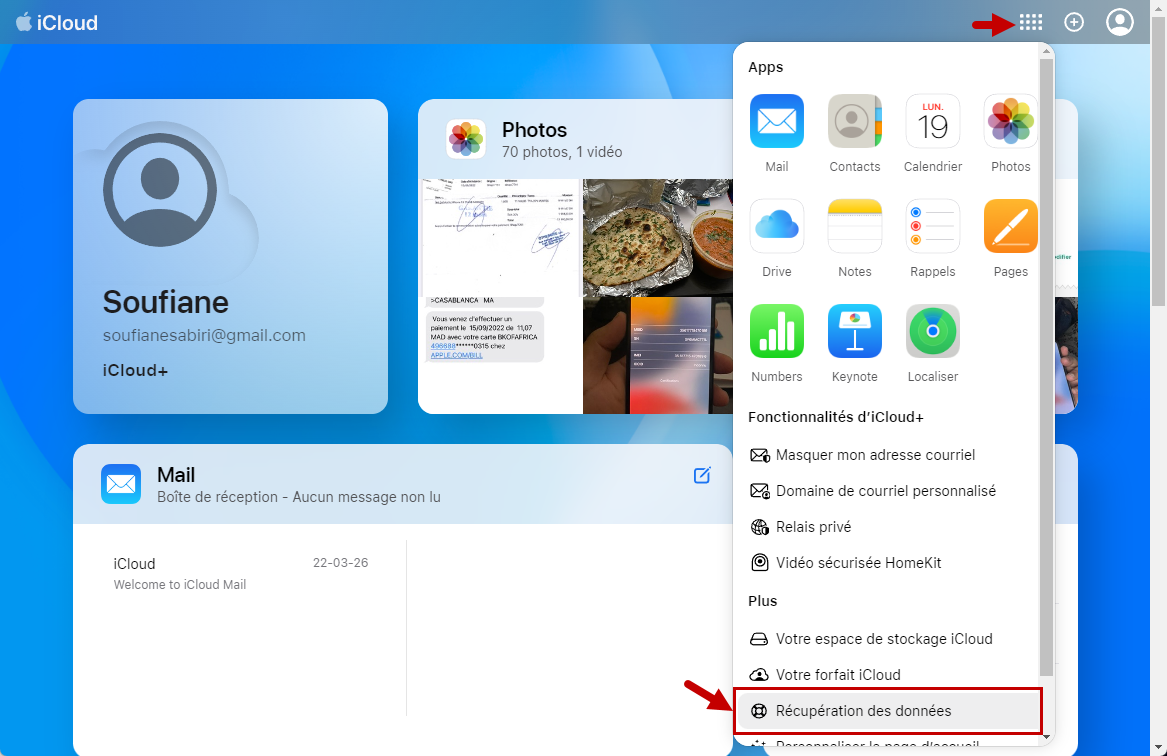Open the iCloud Drive app icon
This screenshot has height=756, width=1167.
[776, 226]
